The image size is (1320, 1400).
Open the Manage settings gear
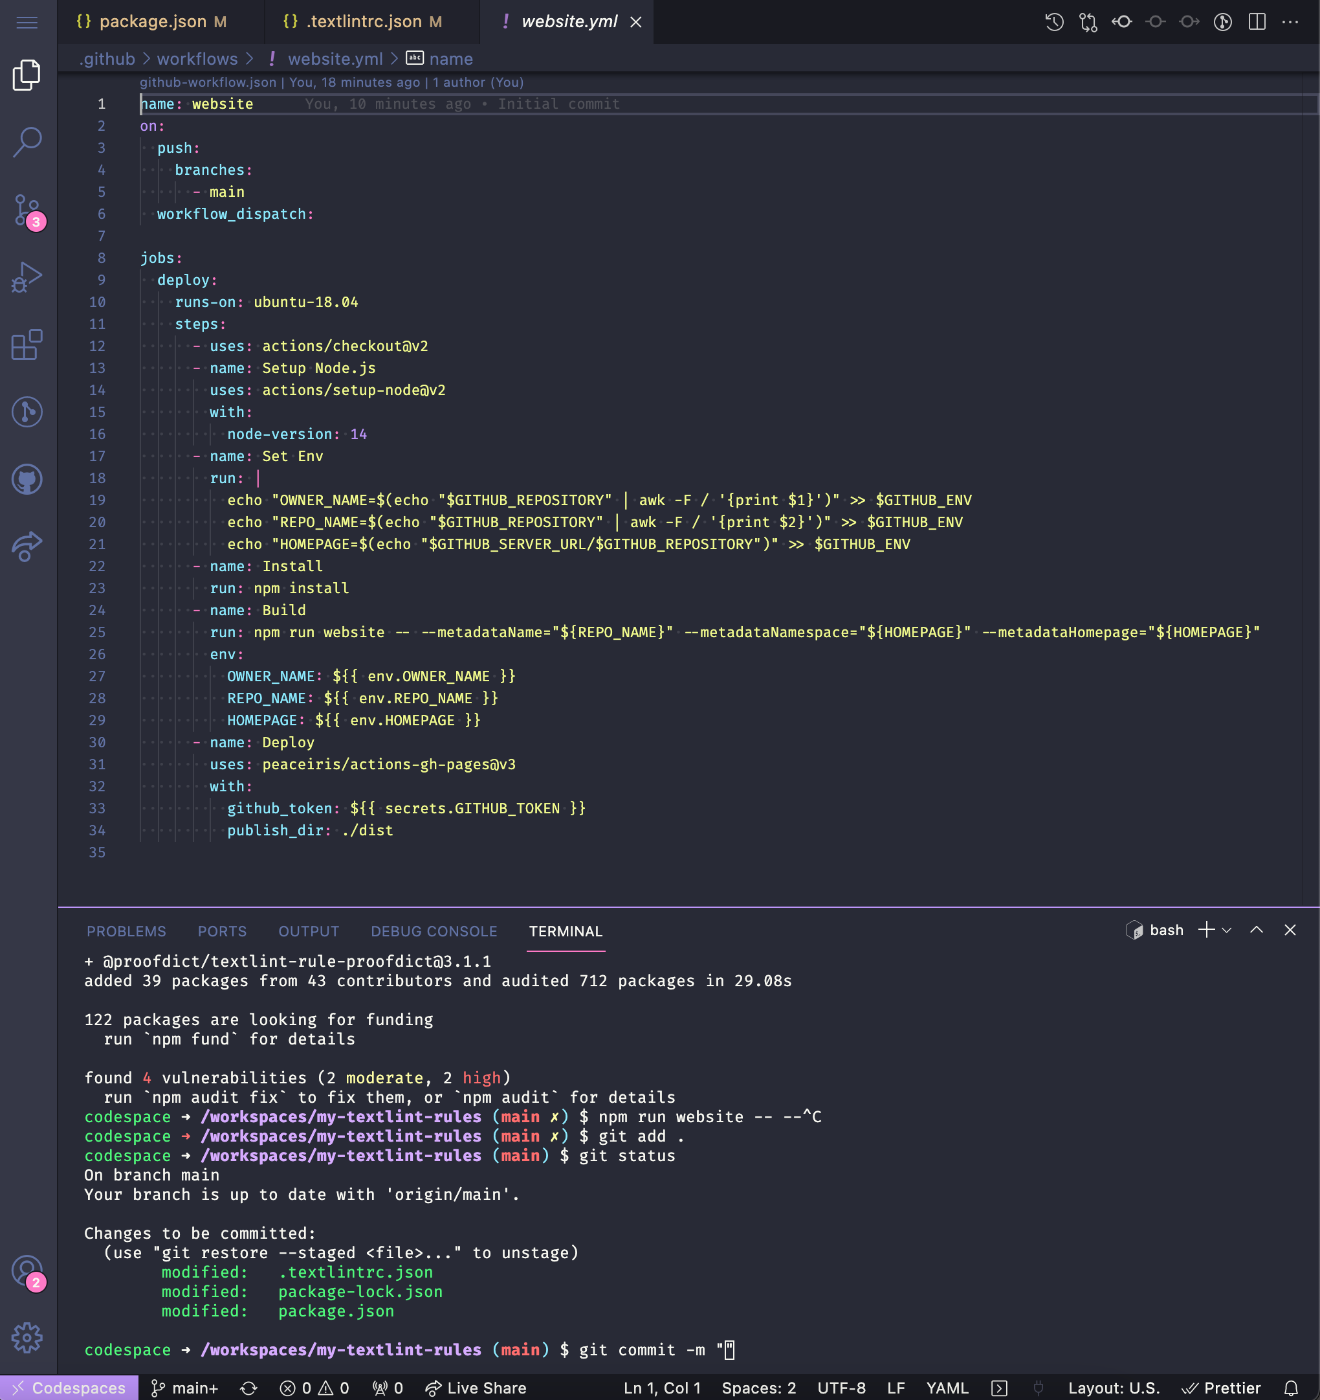point(27,1337)
